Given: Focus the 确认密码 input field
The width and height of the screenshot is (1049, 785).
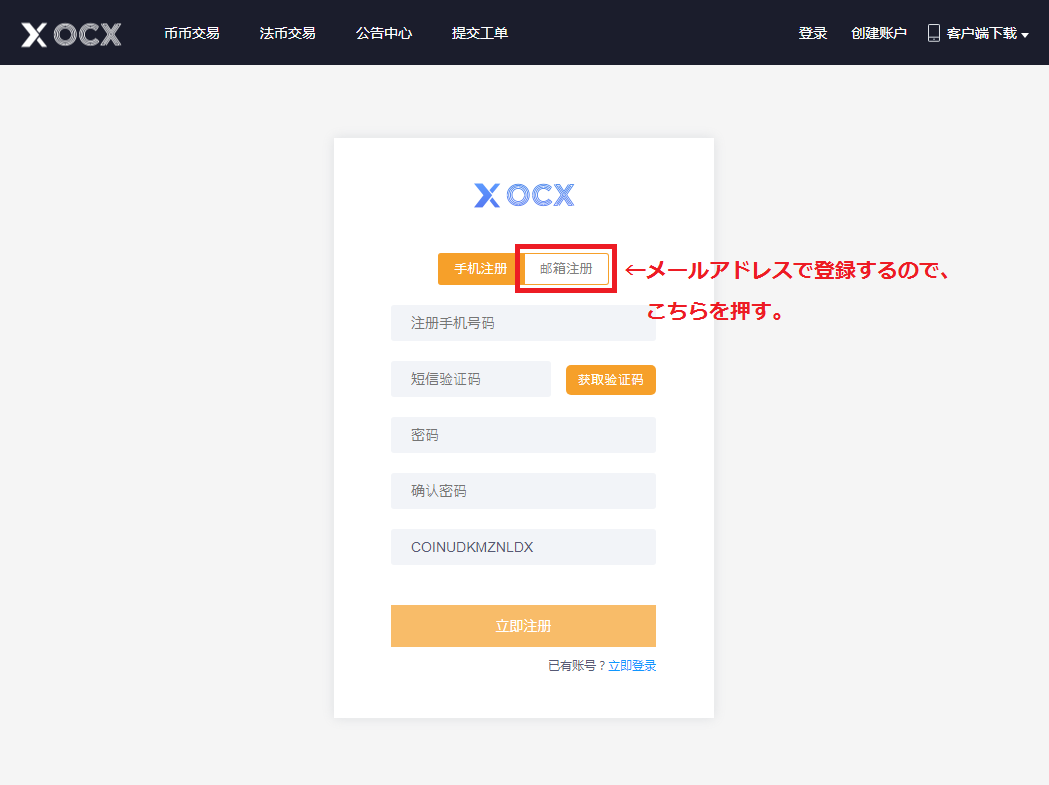Looking at the screenshot, I should click(x=523, y=491).
